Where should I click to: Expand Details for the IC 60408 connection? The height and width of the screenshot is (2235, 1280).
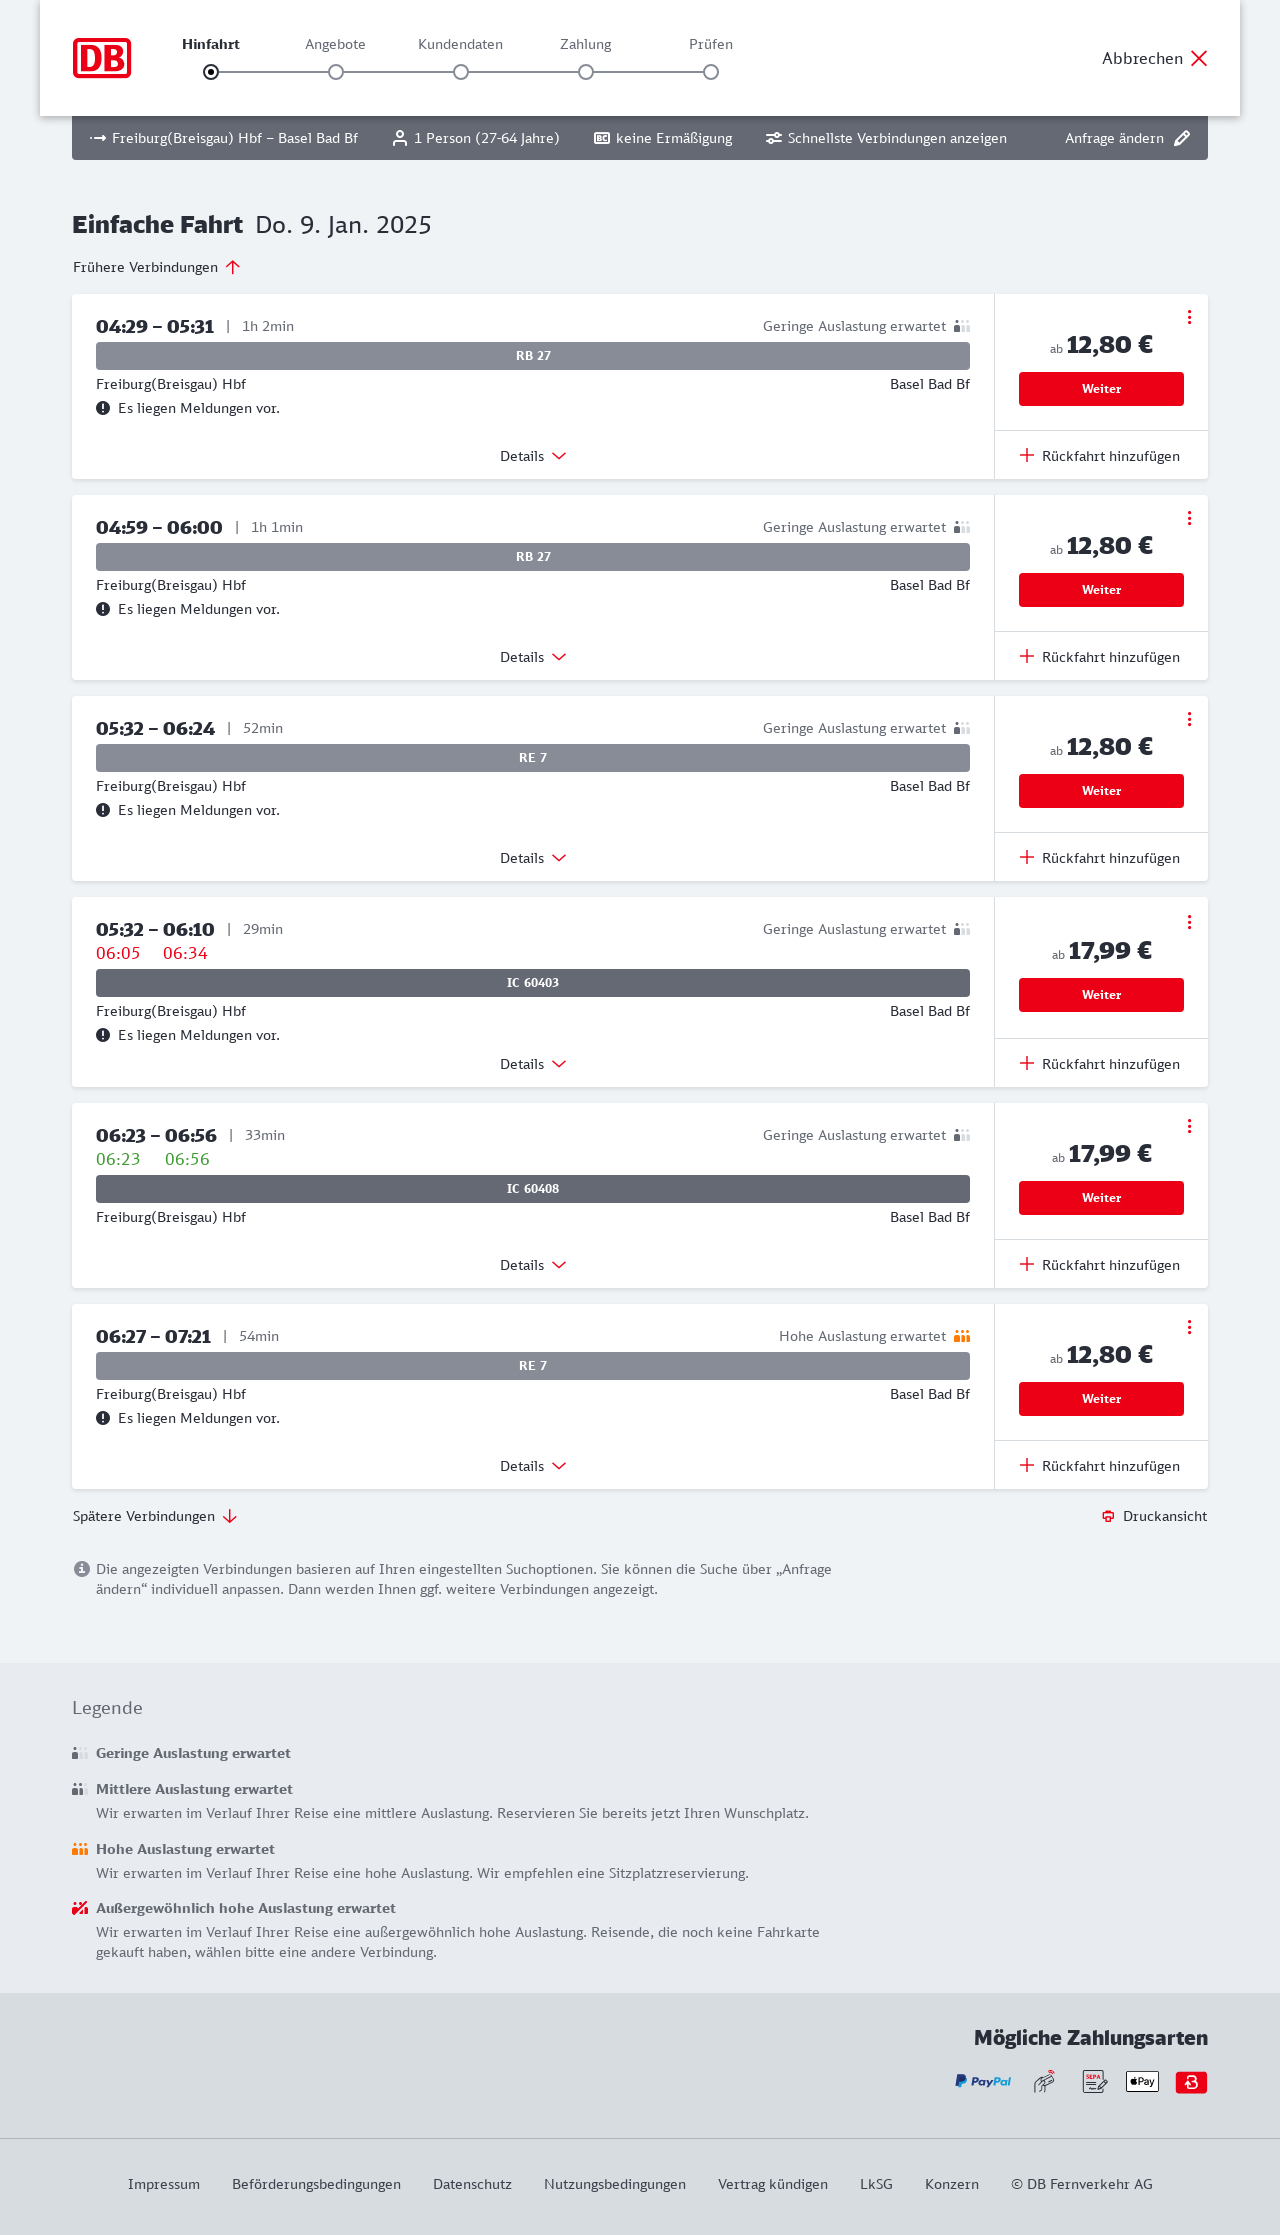(x=533, y=1265)
